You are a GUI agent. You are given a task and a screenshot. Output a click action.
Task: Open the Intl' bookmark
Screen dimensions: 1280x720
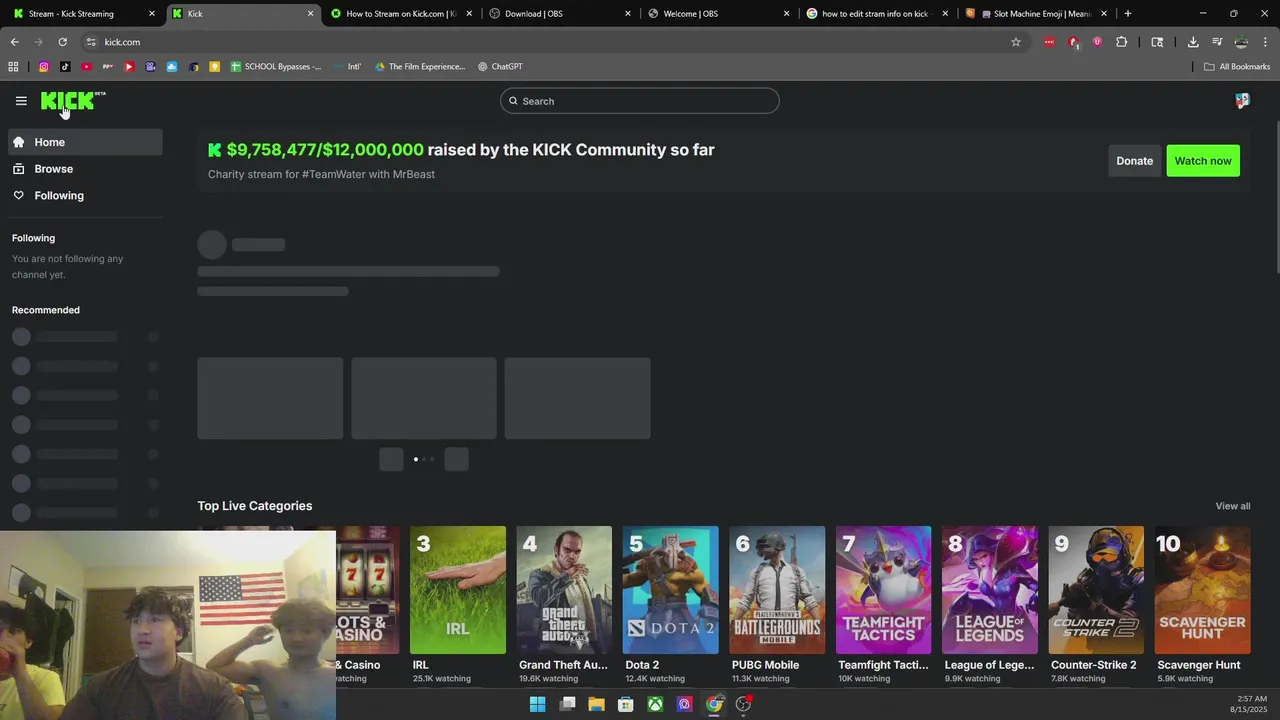pyautogui.click(x=347, y=67)
